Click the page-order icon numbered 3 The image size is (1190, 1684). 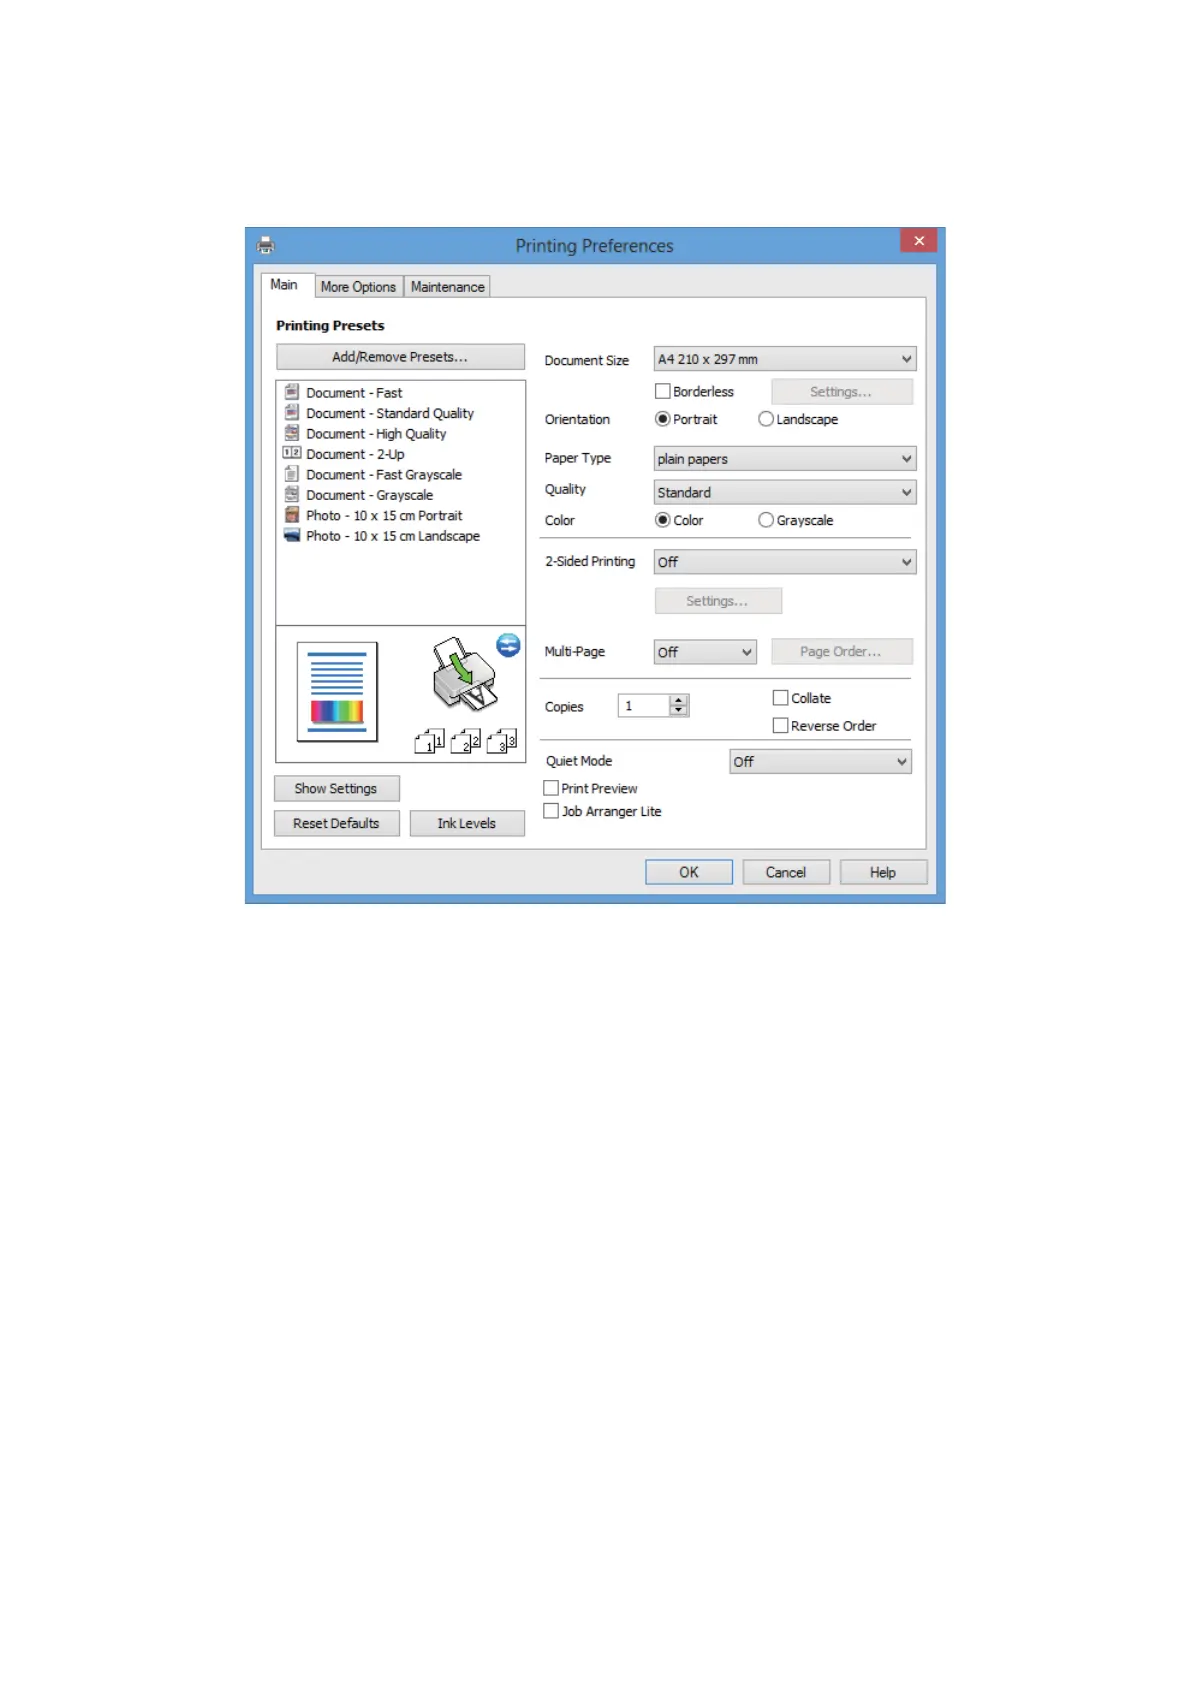[502, 741]
